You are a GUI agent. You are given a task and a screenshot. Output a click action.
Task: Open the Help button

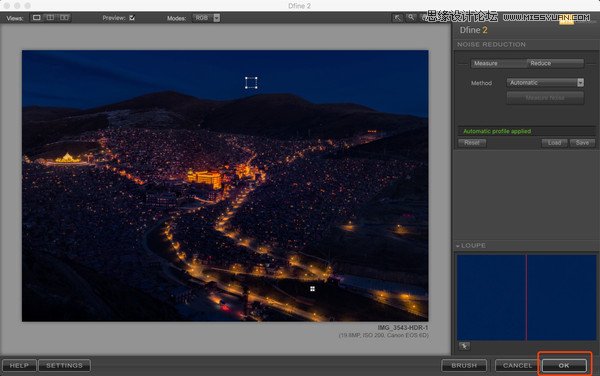point(19,365)
